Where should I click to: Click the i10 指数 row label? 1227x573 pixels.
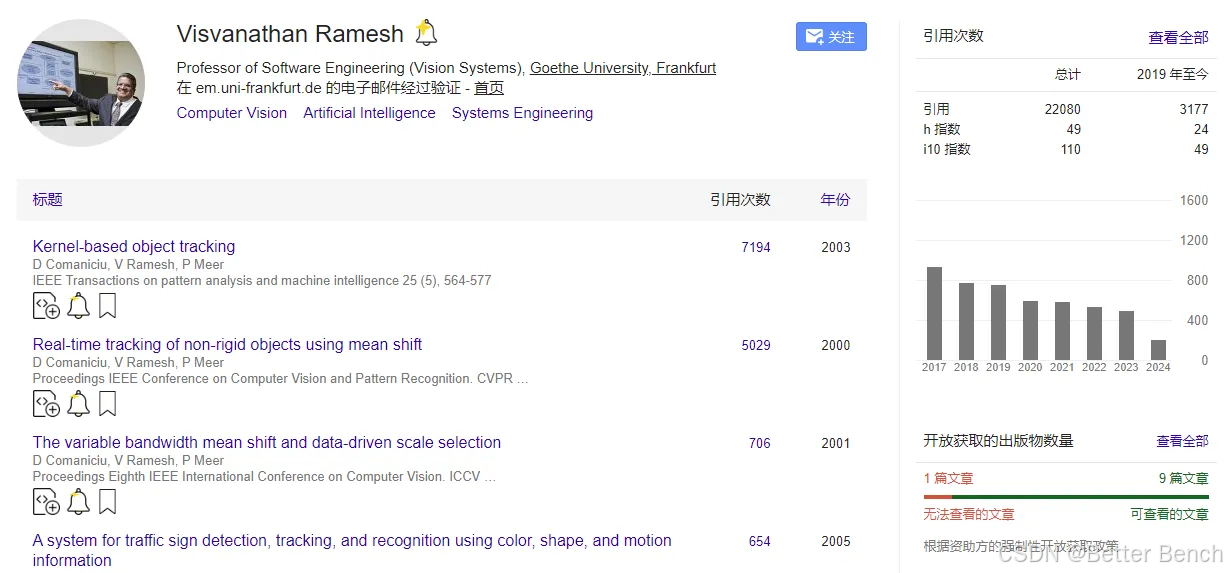(x=947, y=149)
